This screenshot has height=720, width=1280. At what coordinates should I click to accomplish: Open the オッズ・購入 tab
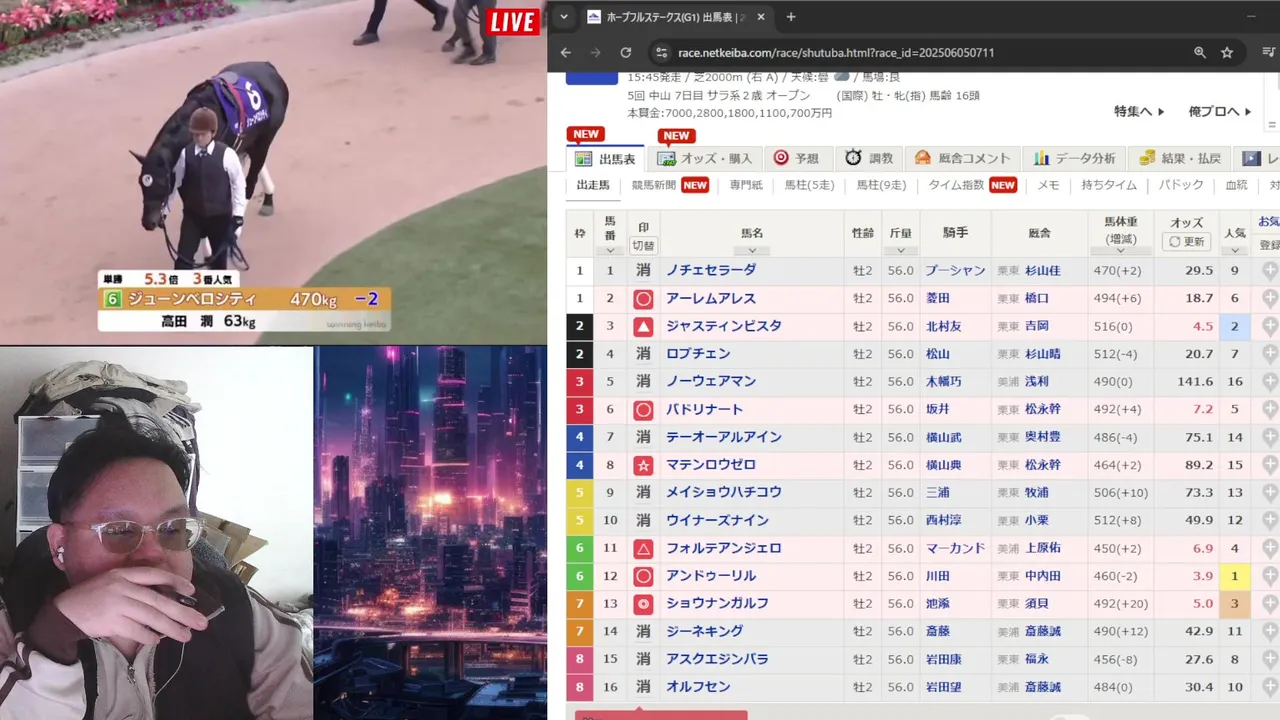pyautogui.click(x=704, y=159)
